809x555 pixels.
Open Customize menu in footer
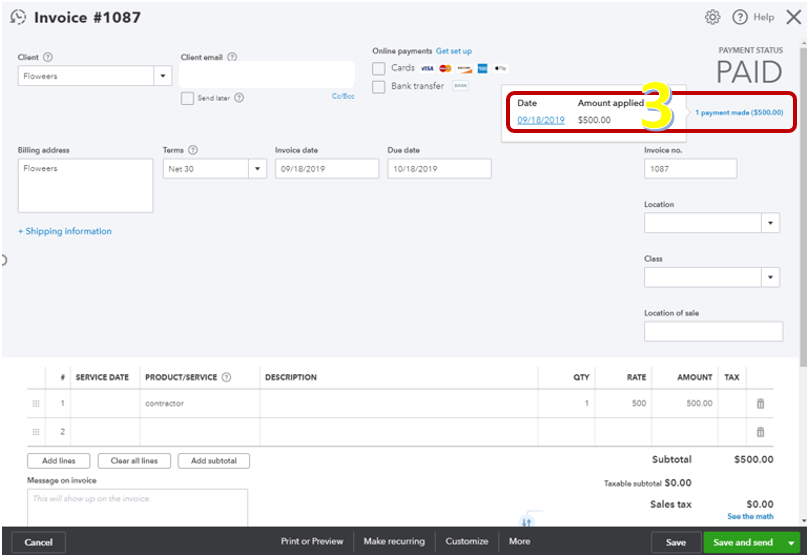(x=467, y=541)
